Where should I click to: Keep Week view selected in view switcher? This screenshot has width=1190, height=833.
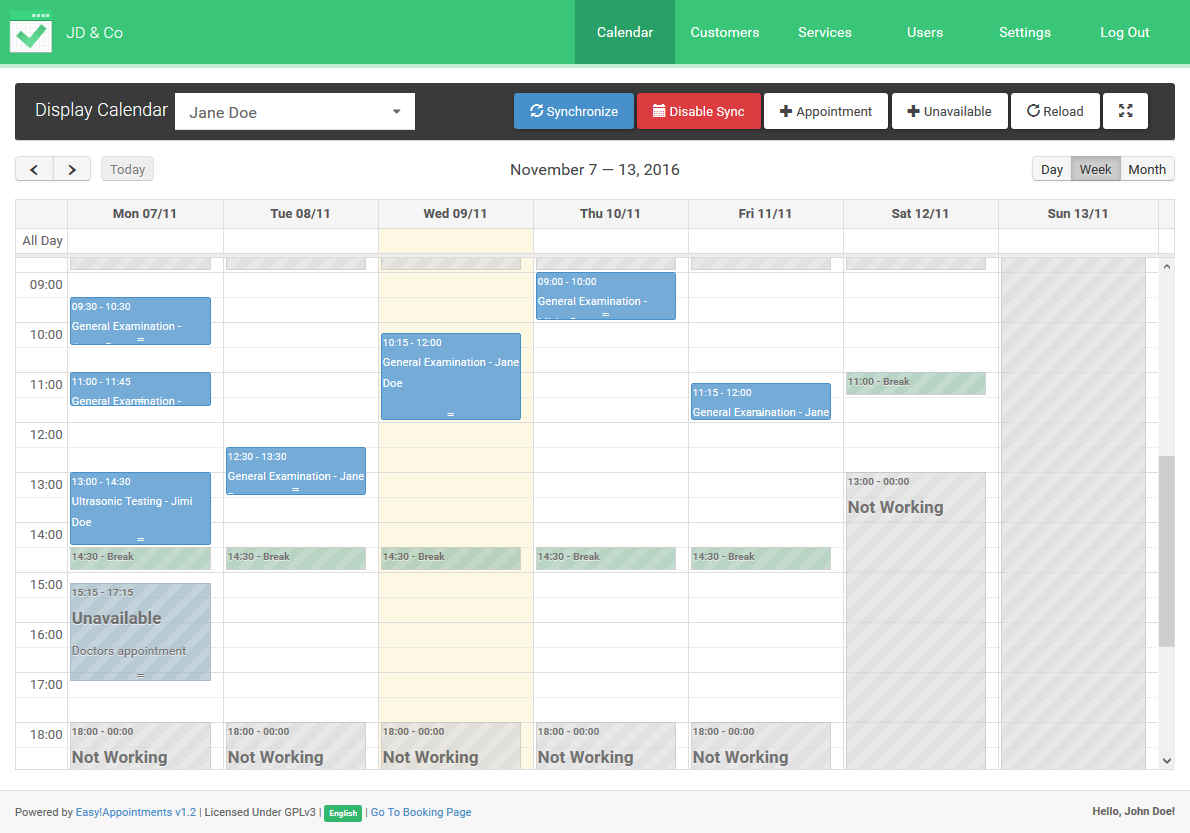pos(1095,169)
